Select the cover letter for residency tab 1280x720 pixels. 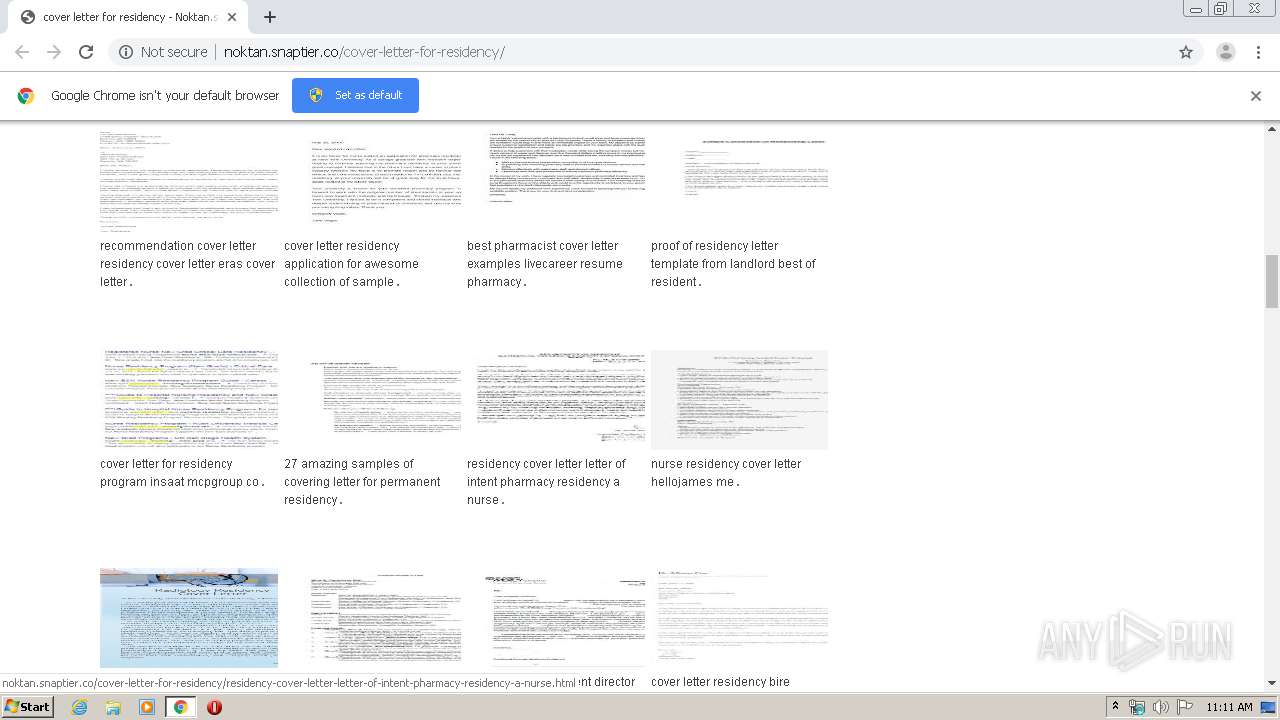[x=127, y=17]
